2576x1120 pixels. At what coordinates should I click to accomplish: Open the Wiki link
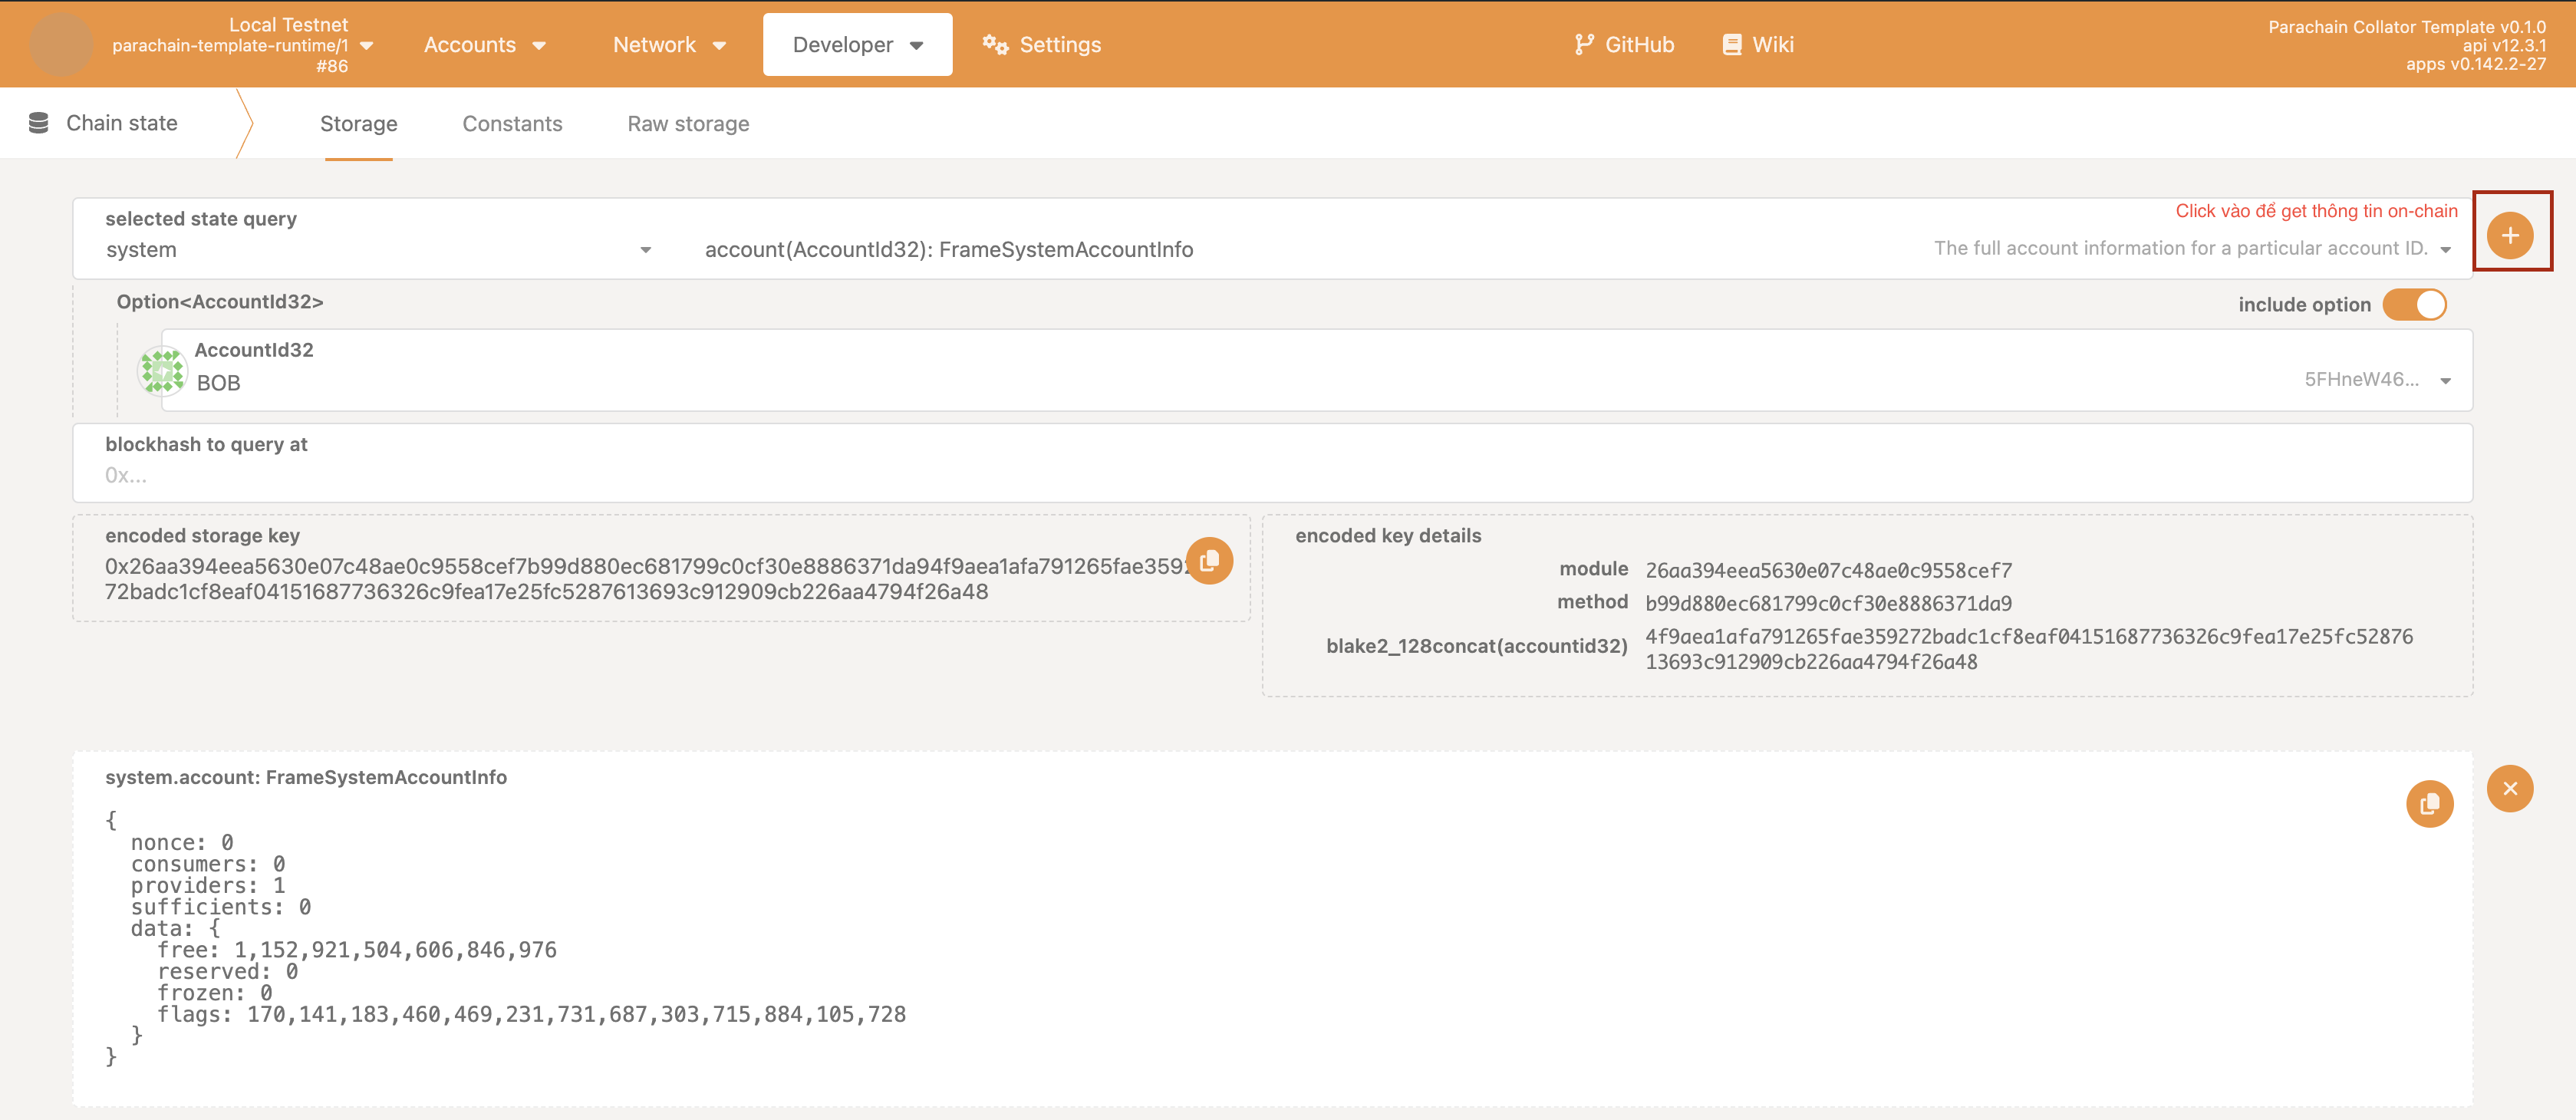(1757, 45)
